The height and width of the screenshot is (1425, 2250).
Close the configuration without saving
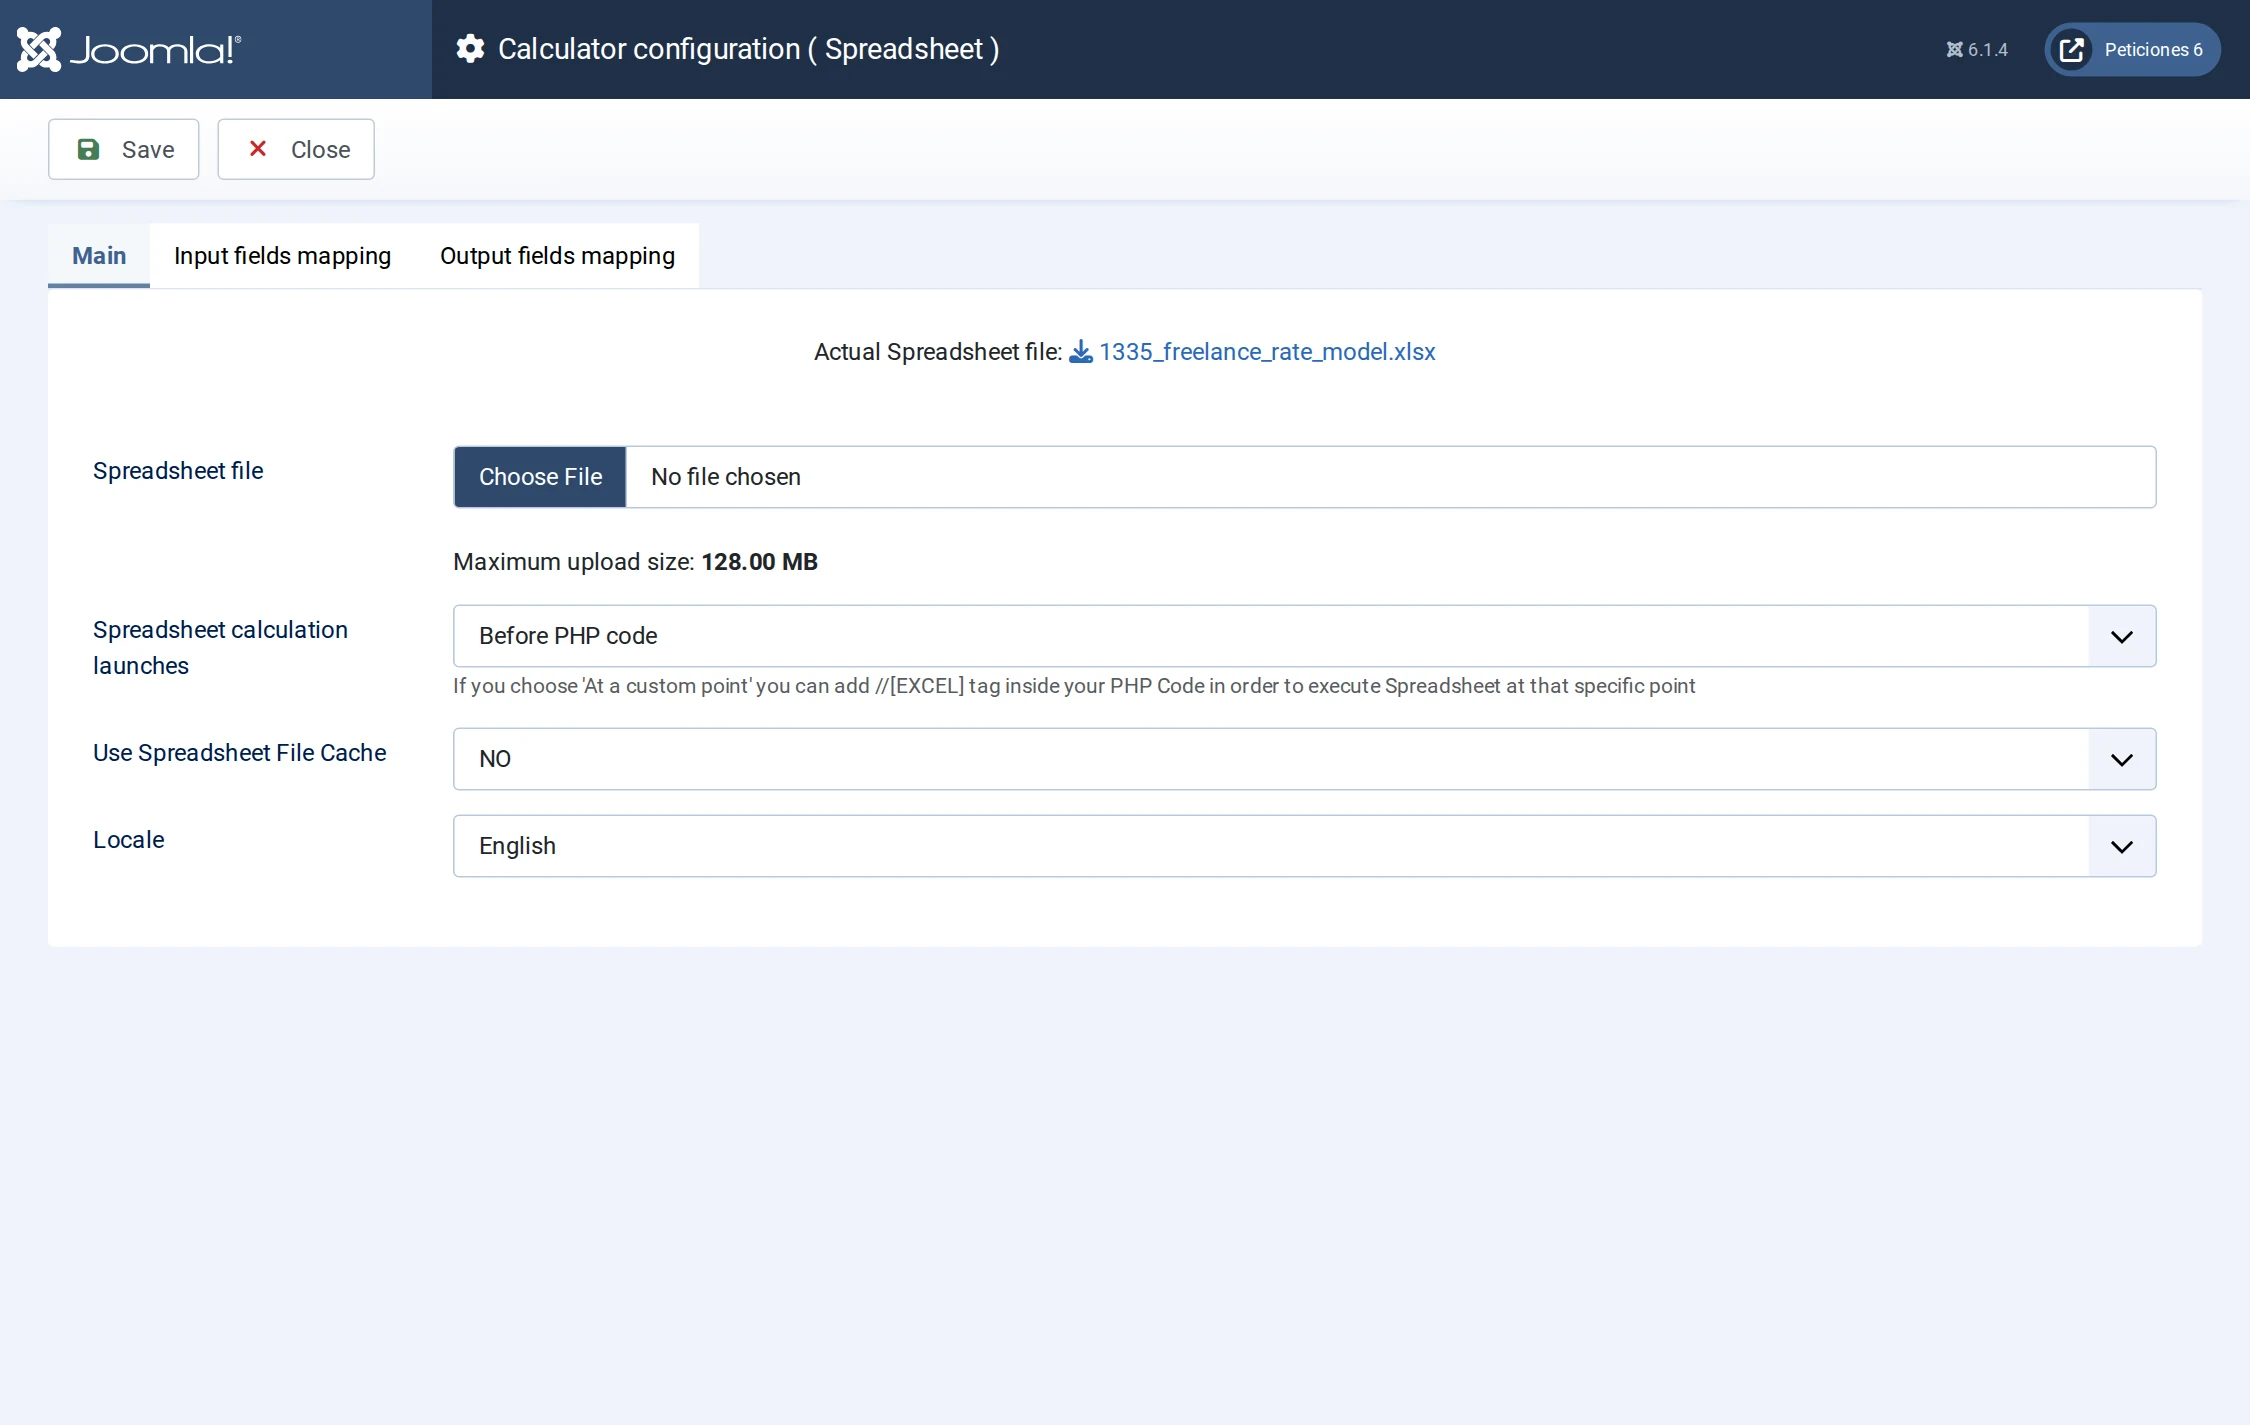tap(296, 149)
